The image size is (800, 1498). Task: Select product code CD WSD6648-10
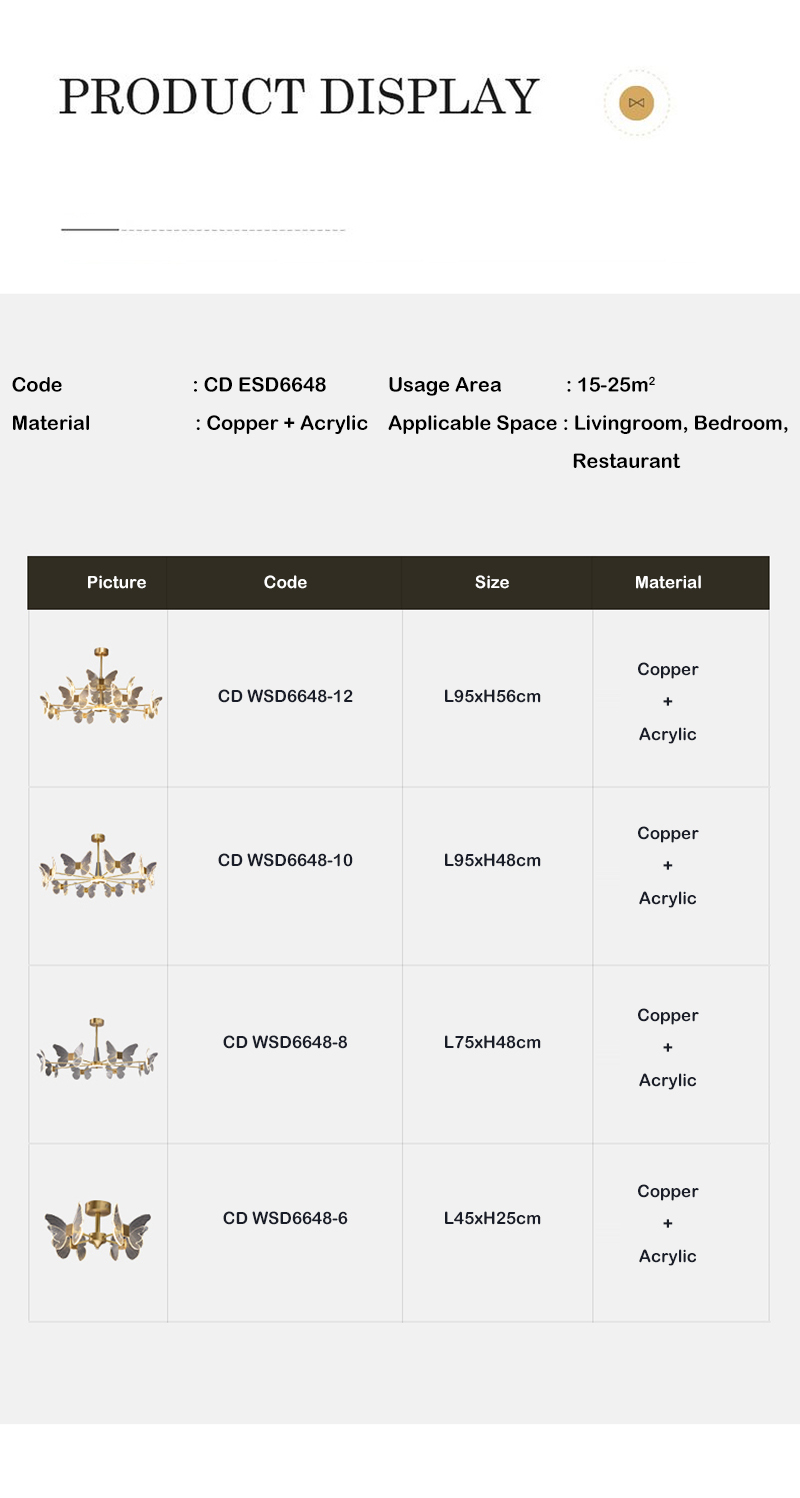[285, 860]
